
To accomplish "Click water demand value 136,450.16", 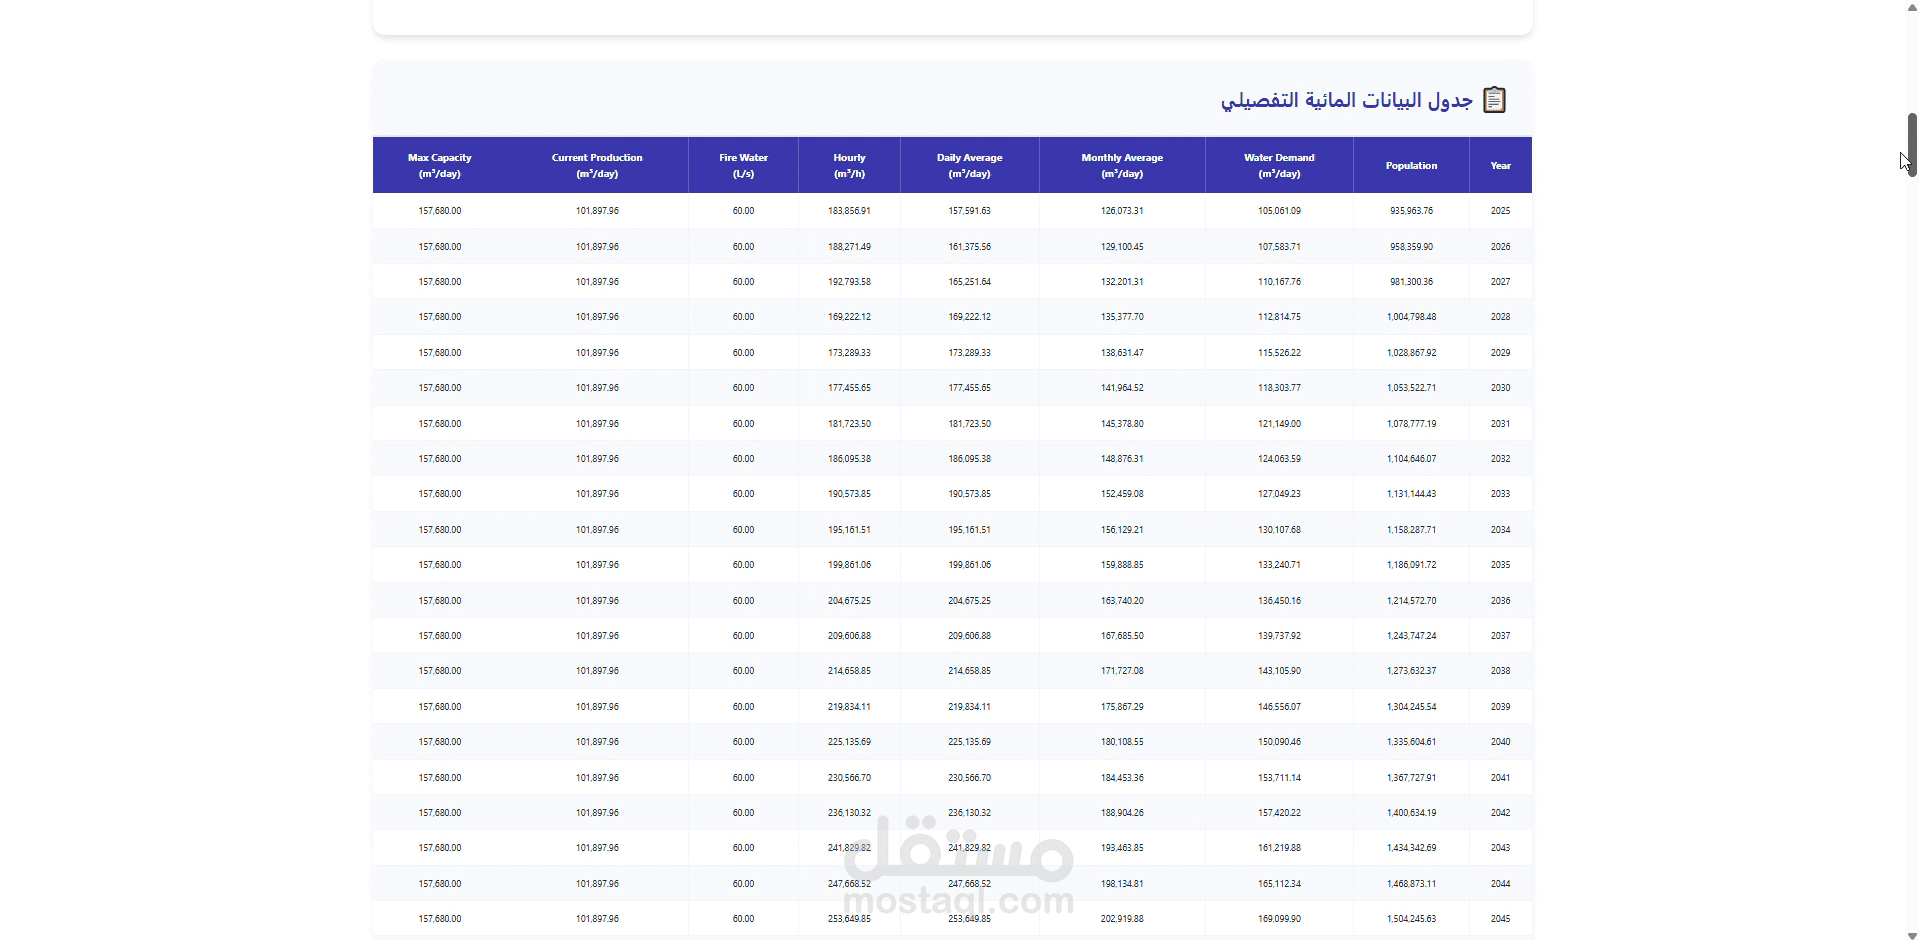I will [1279, 601].
